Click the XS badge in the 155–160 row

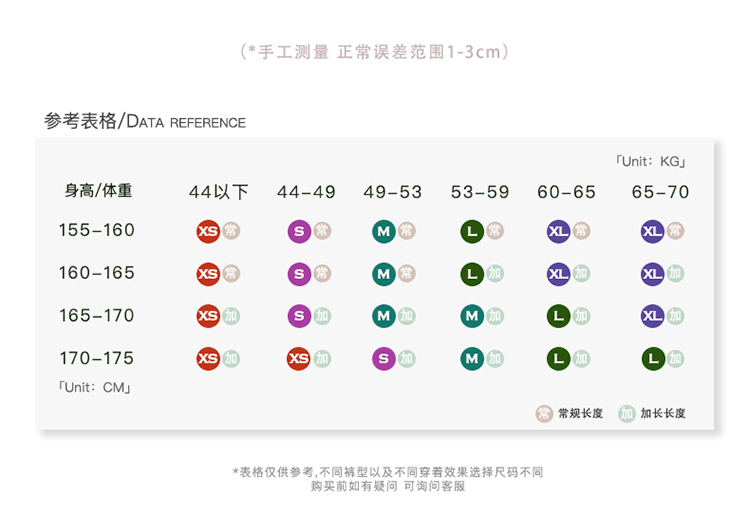tap(208, 231)
